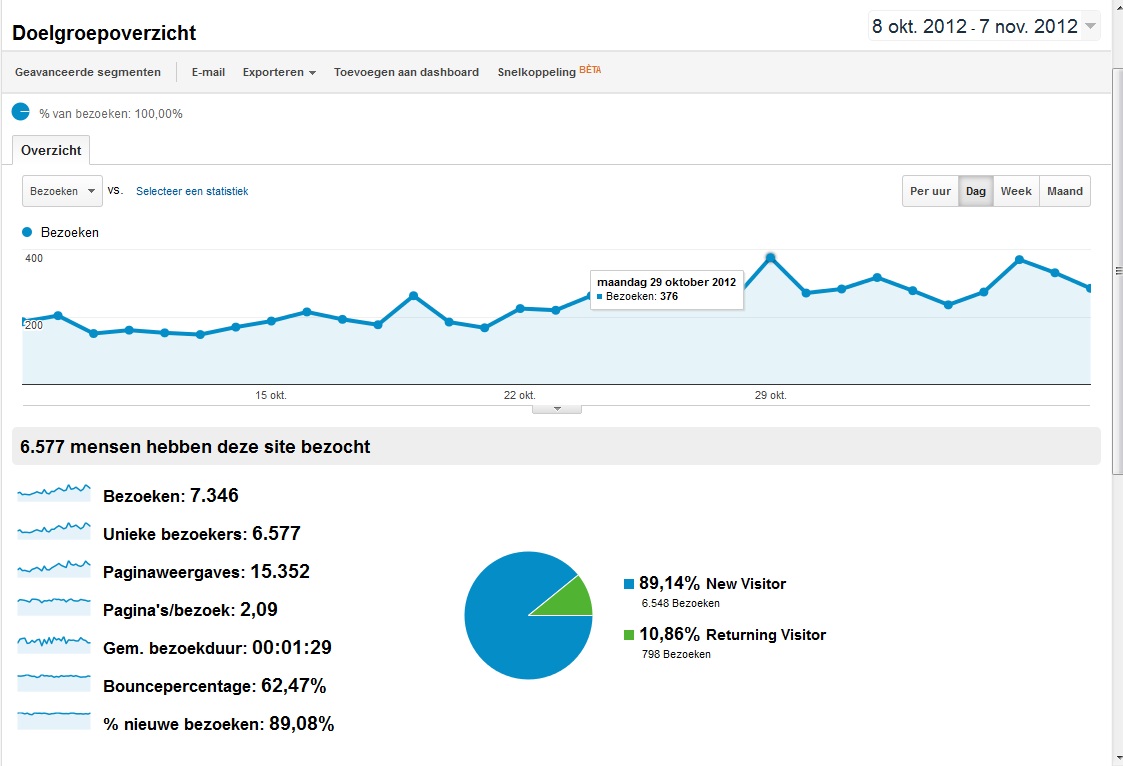Switch to the Overzicht tab
This screenshot has width=1123, height=766.
coord(51,150)
